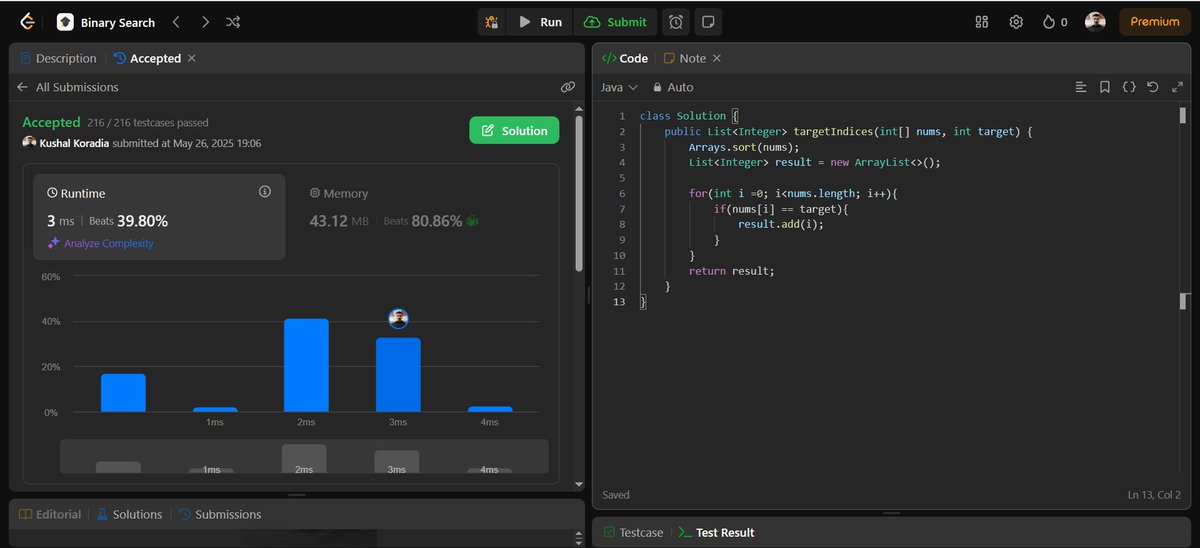Click "Ln 13, Col 2" status indicator
Screen dimensions: 1200x548
(1154, 495)
